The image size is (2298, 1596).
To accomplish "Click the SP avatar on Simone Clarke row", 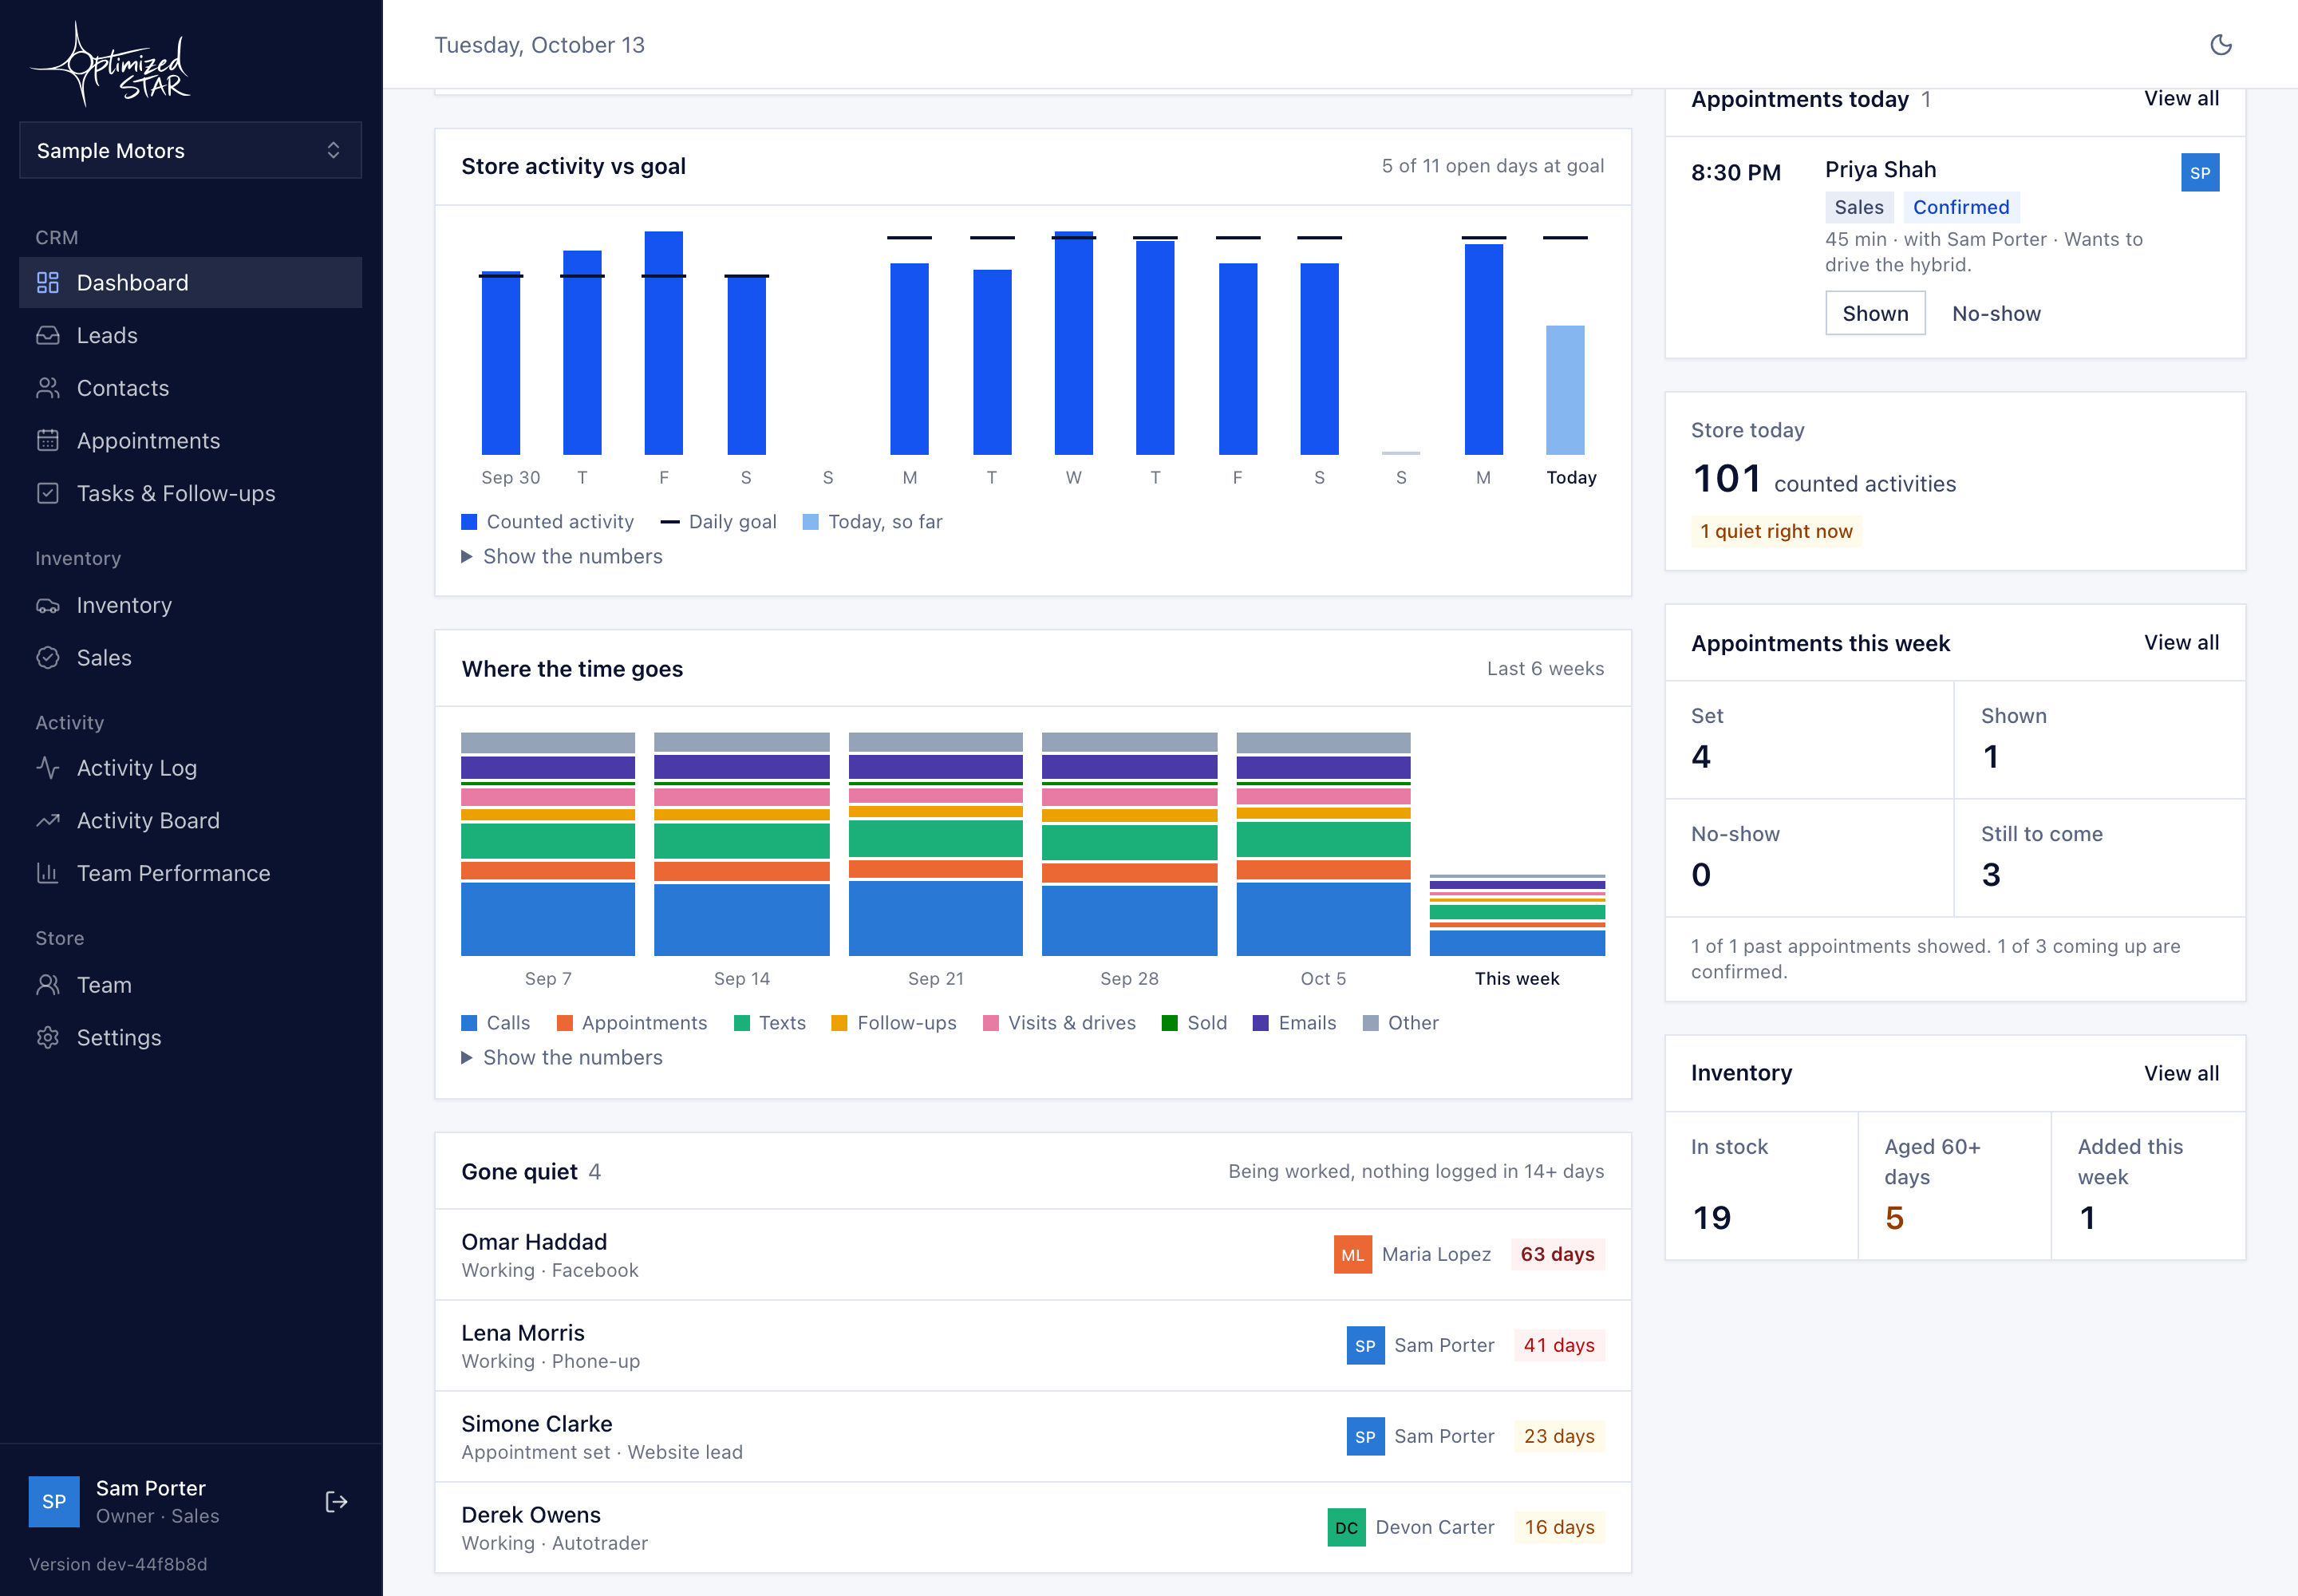I will (1365, 1437).
